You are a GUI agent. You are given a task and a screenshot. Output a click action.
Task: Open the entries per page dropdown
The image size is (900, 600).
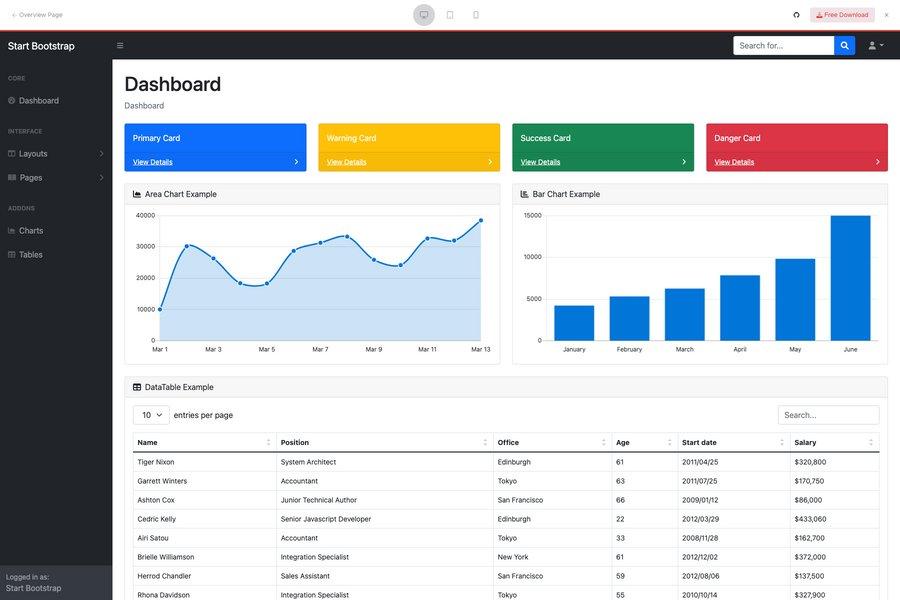click(x=150, y=412)
